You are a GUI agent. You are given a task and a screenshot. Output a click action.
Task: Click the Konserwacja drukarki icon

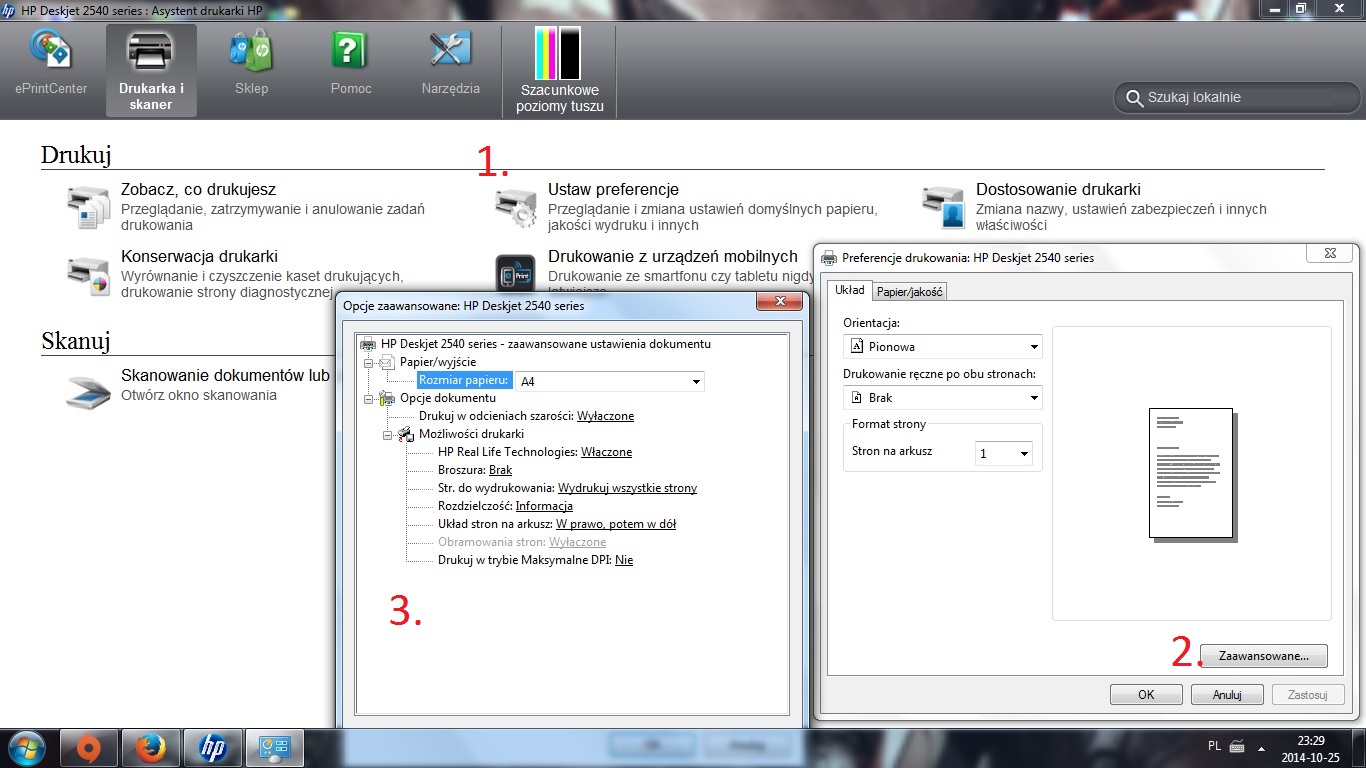coord(89,276)
